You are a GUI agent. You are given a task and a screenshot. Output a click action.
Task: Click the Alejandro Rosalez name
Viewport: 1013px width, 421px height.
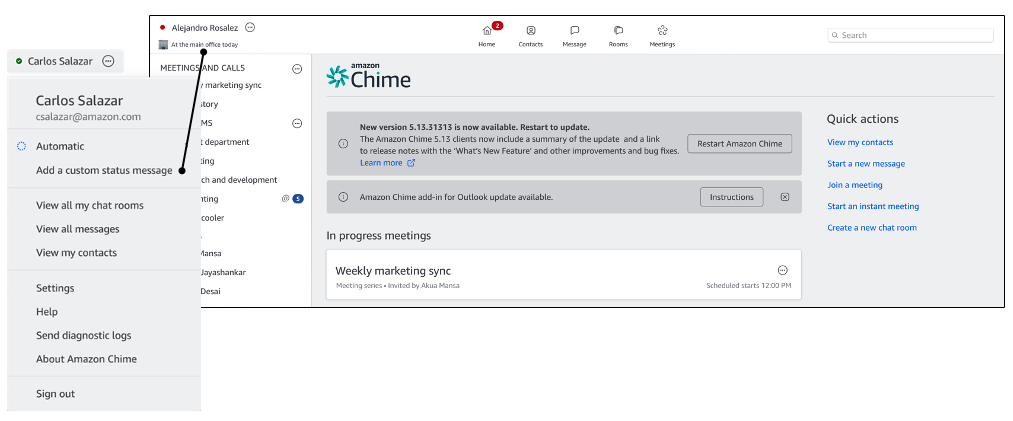click(x=205, y=28)
